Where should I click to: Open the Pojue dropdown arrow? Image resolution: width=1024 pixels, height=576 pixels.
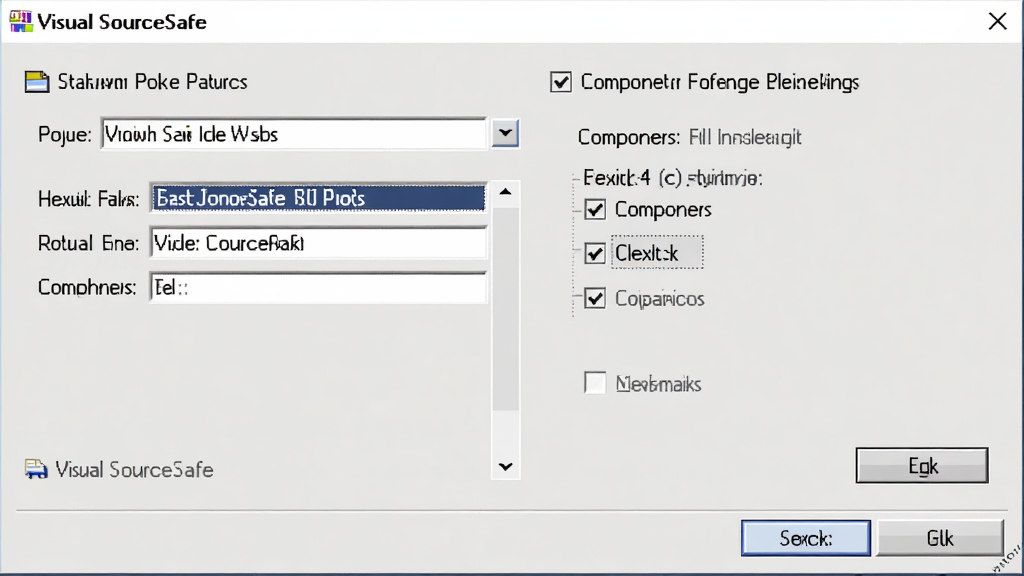(505, 133)
